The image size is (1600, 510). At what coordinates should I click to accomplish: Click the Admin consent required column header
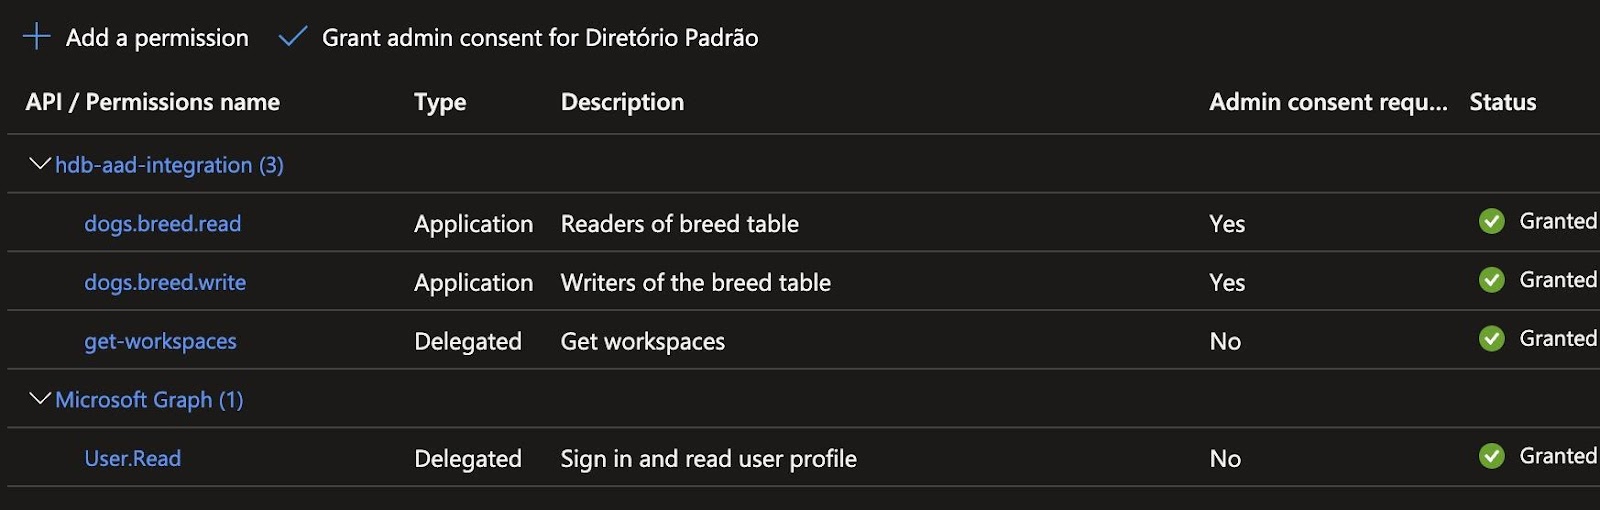[1327, 102]
